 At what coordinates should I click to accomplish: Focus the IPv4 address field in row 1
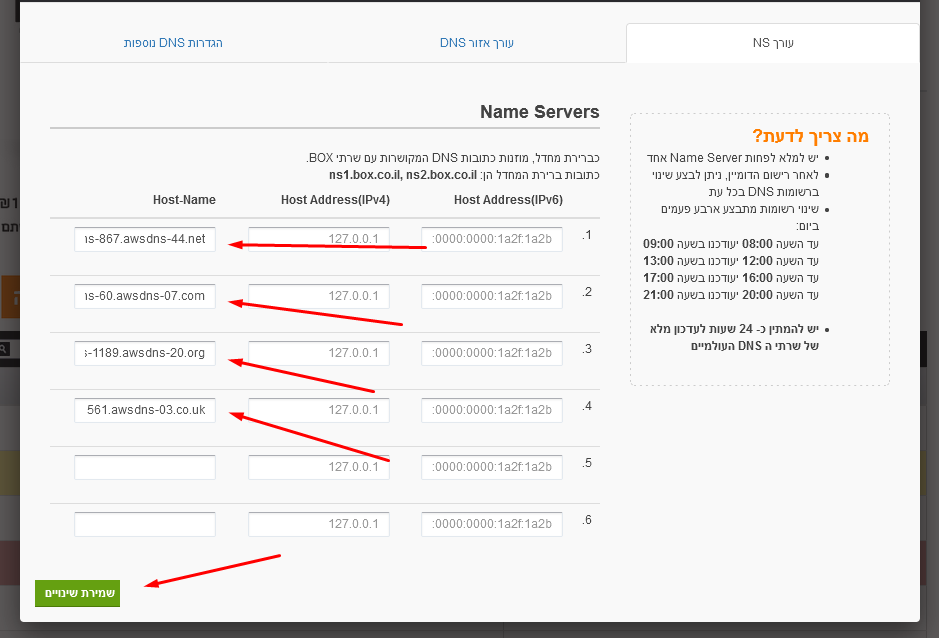(x=319, y=239)
